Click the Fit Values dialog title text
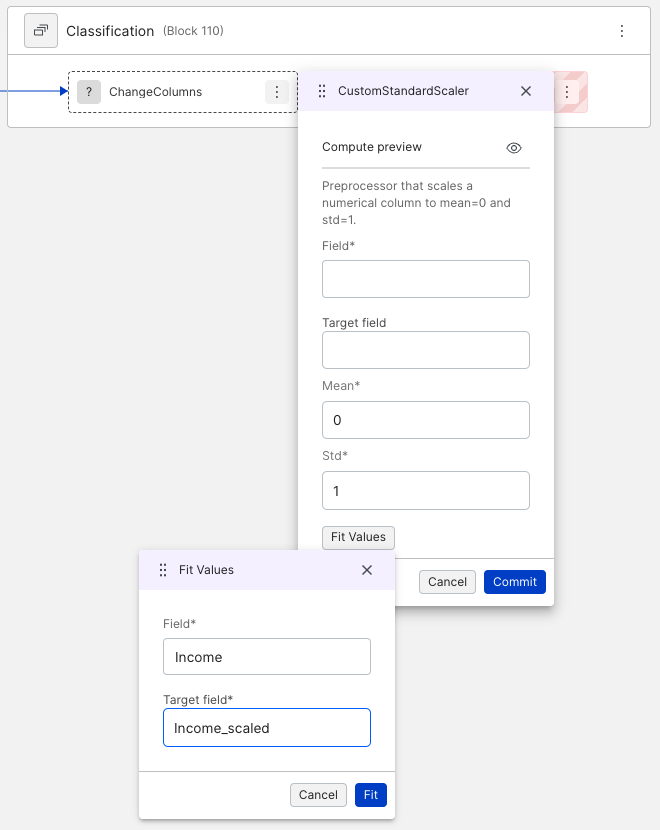Screen dimensions: 660x830 point(206,570)
